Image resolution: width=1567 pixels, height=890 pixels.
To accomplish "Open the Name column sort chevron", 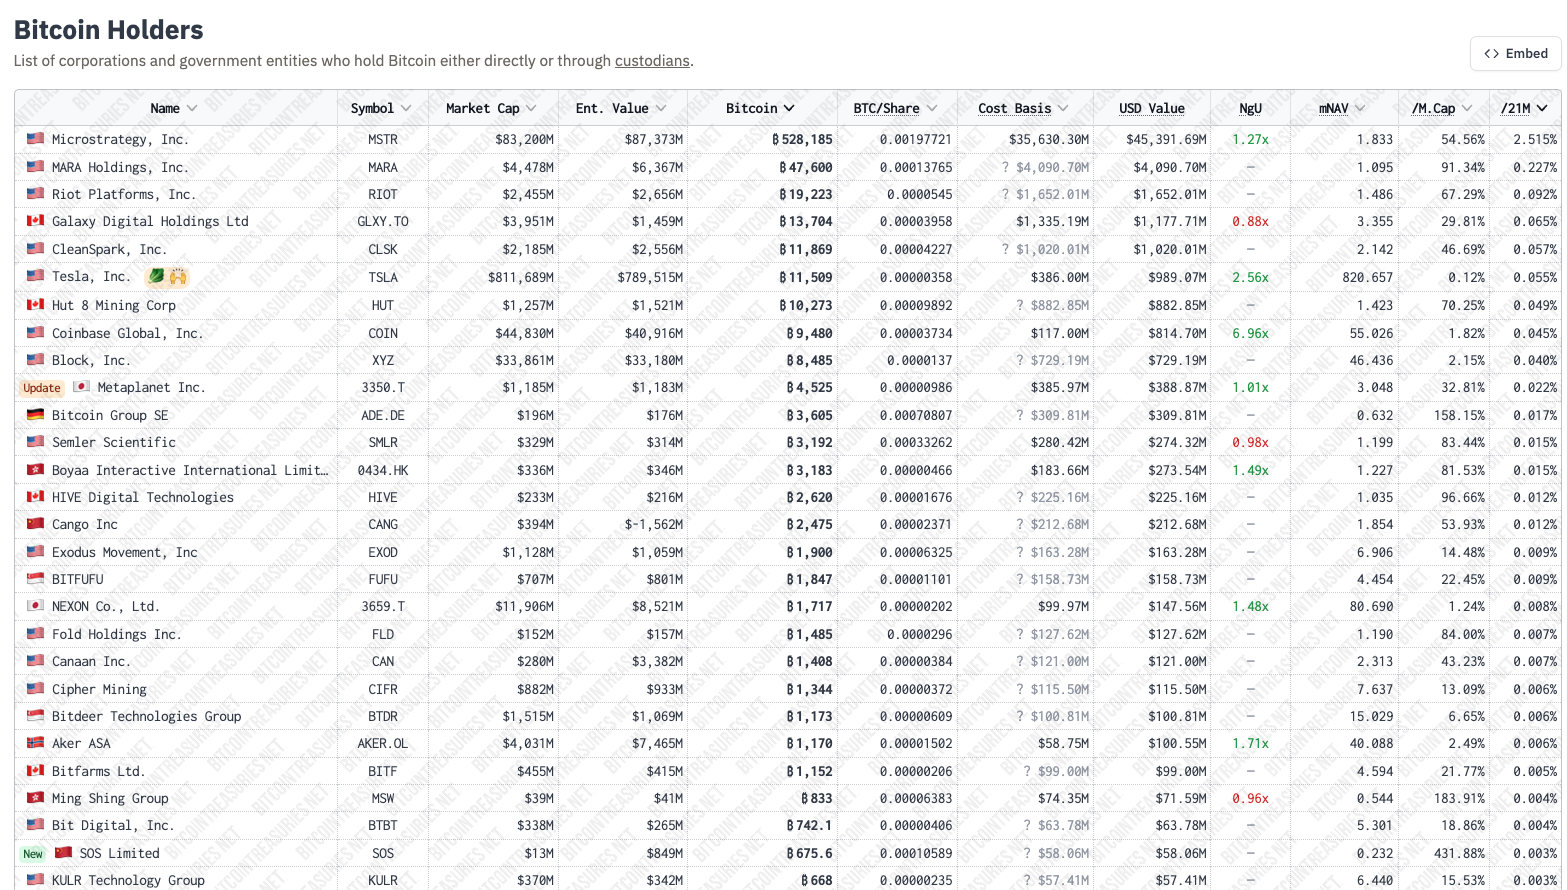I will coord(192,108).
